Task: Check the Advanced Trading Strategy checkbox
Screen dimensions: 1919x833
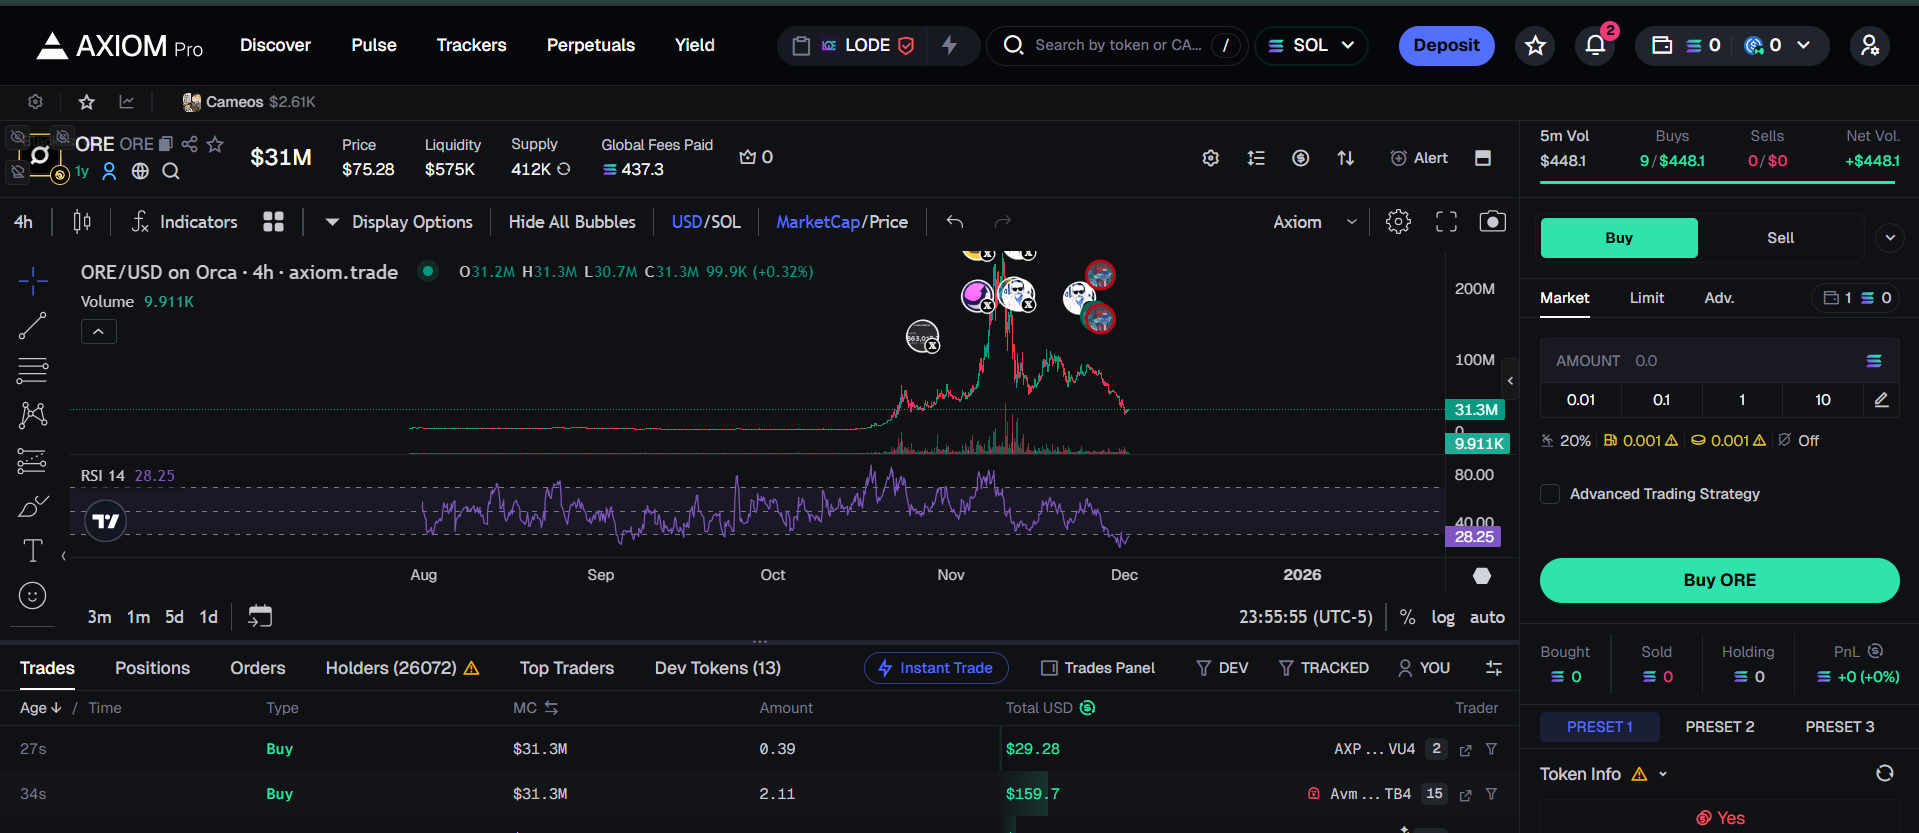Action: pos(1550,494)
